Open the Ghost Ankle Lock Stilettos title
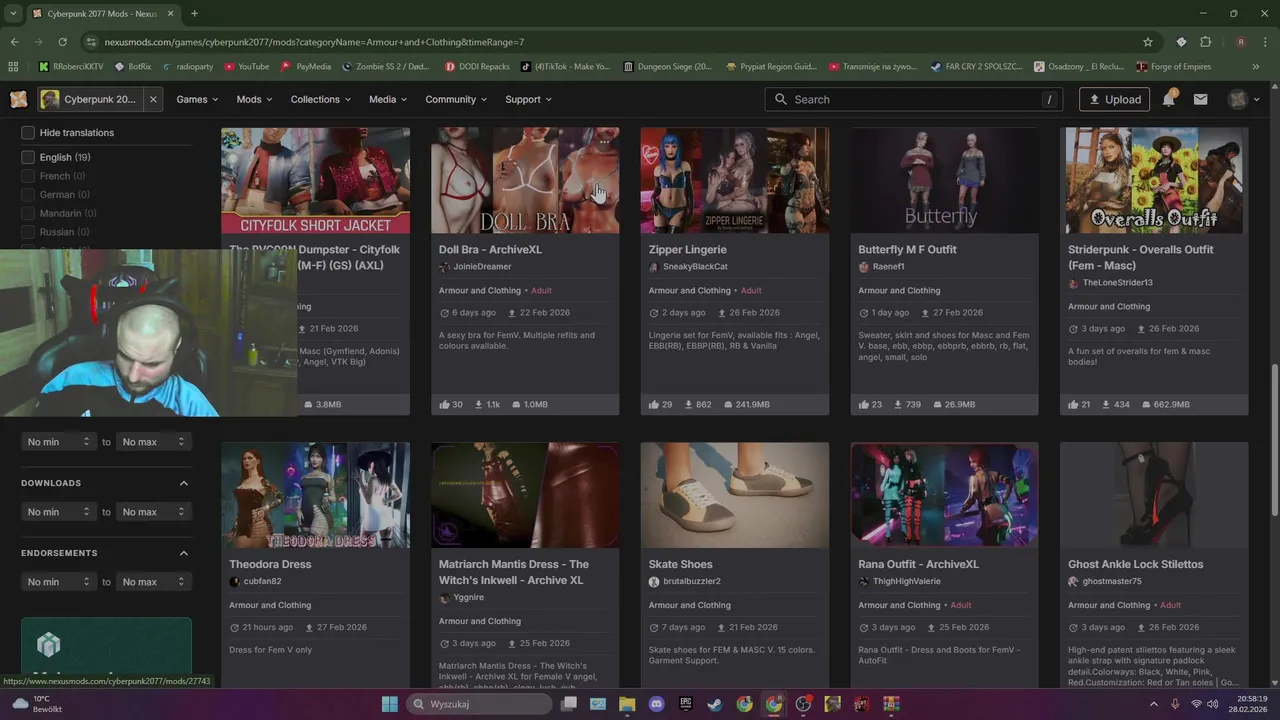Viewport: 1280px width, 720px height. point(1135,564)
